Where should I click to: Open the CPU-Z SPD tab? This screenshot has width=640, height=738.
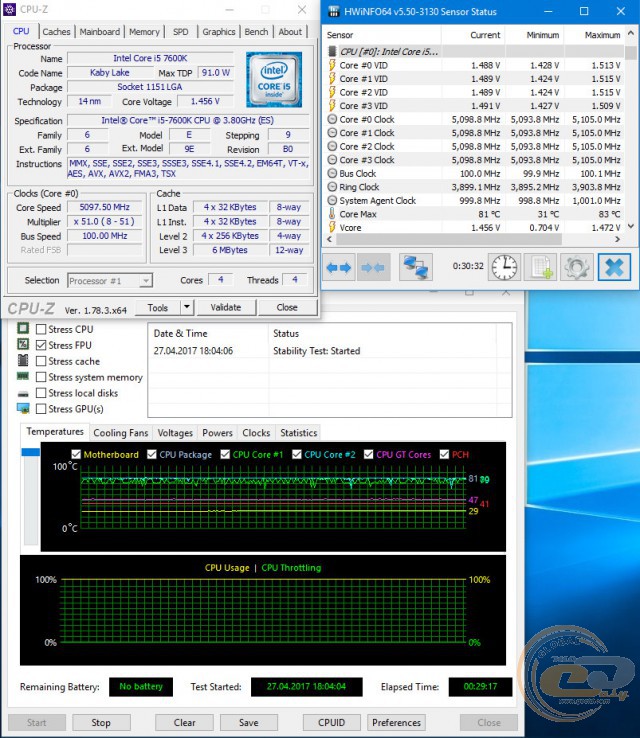[x=180, y=32]
